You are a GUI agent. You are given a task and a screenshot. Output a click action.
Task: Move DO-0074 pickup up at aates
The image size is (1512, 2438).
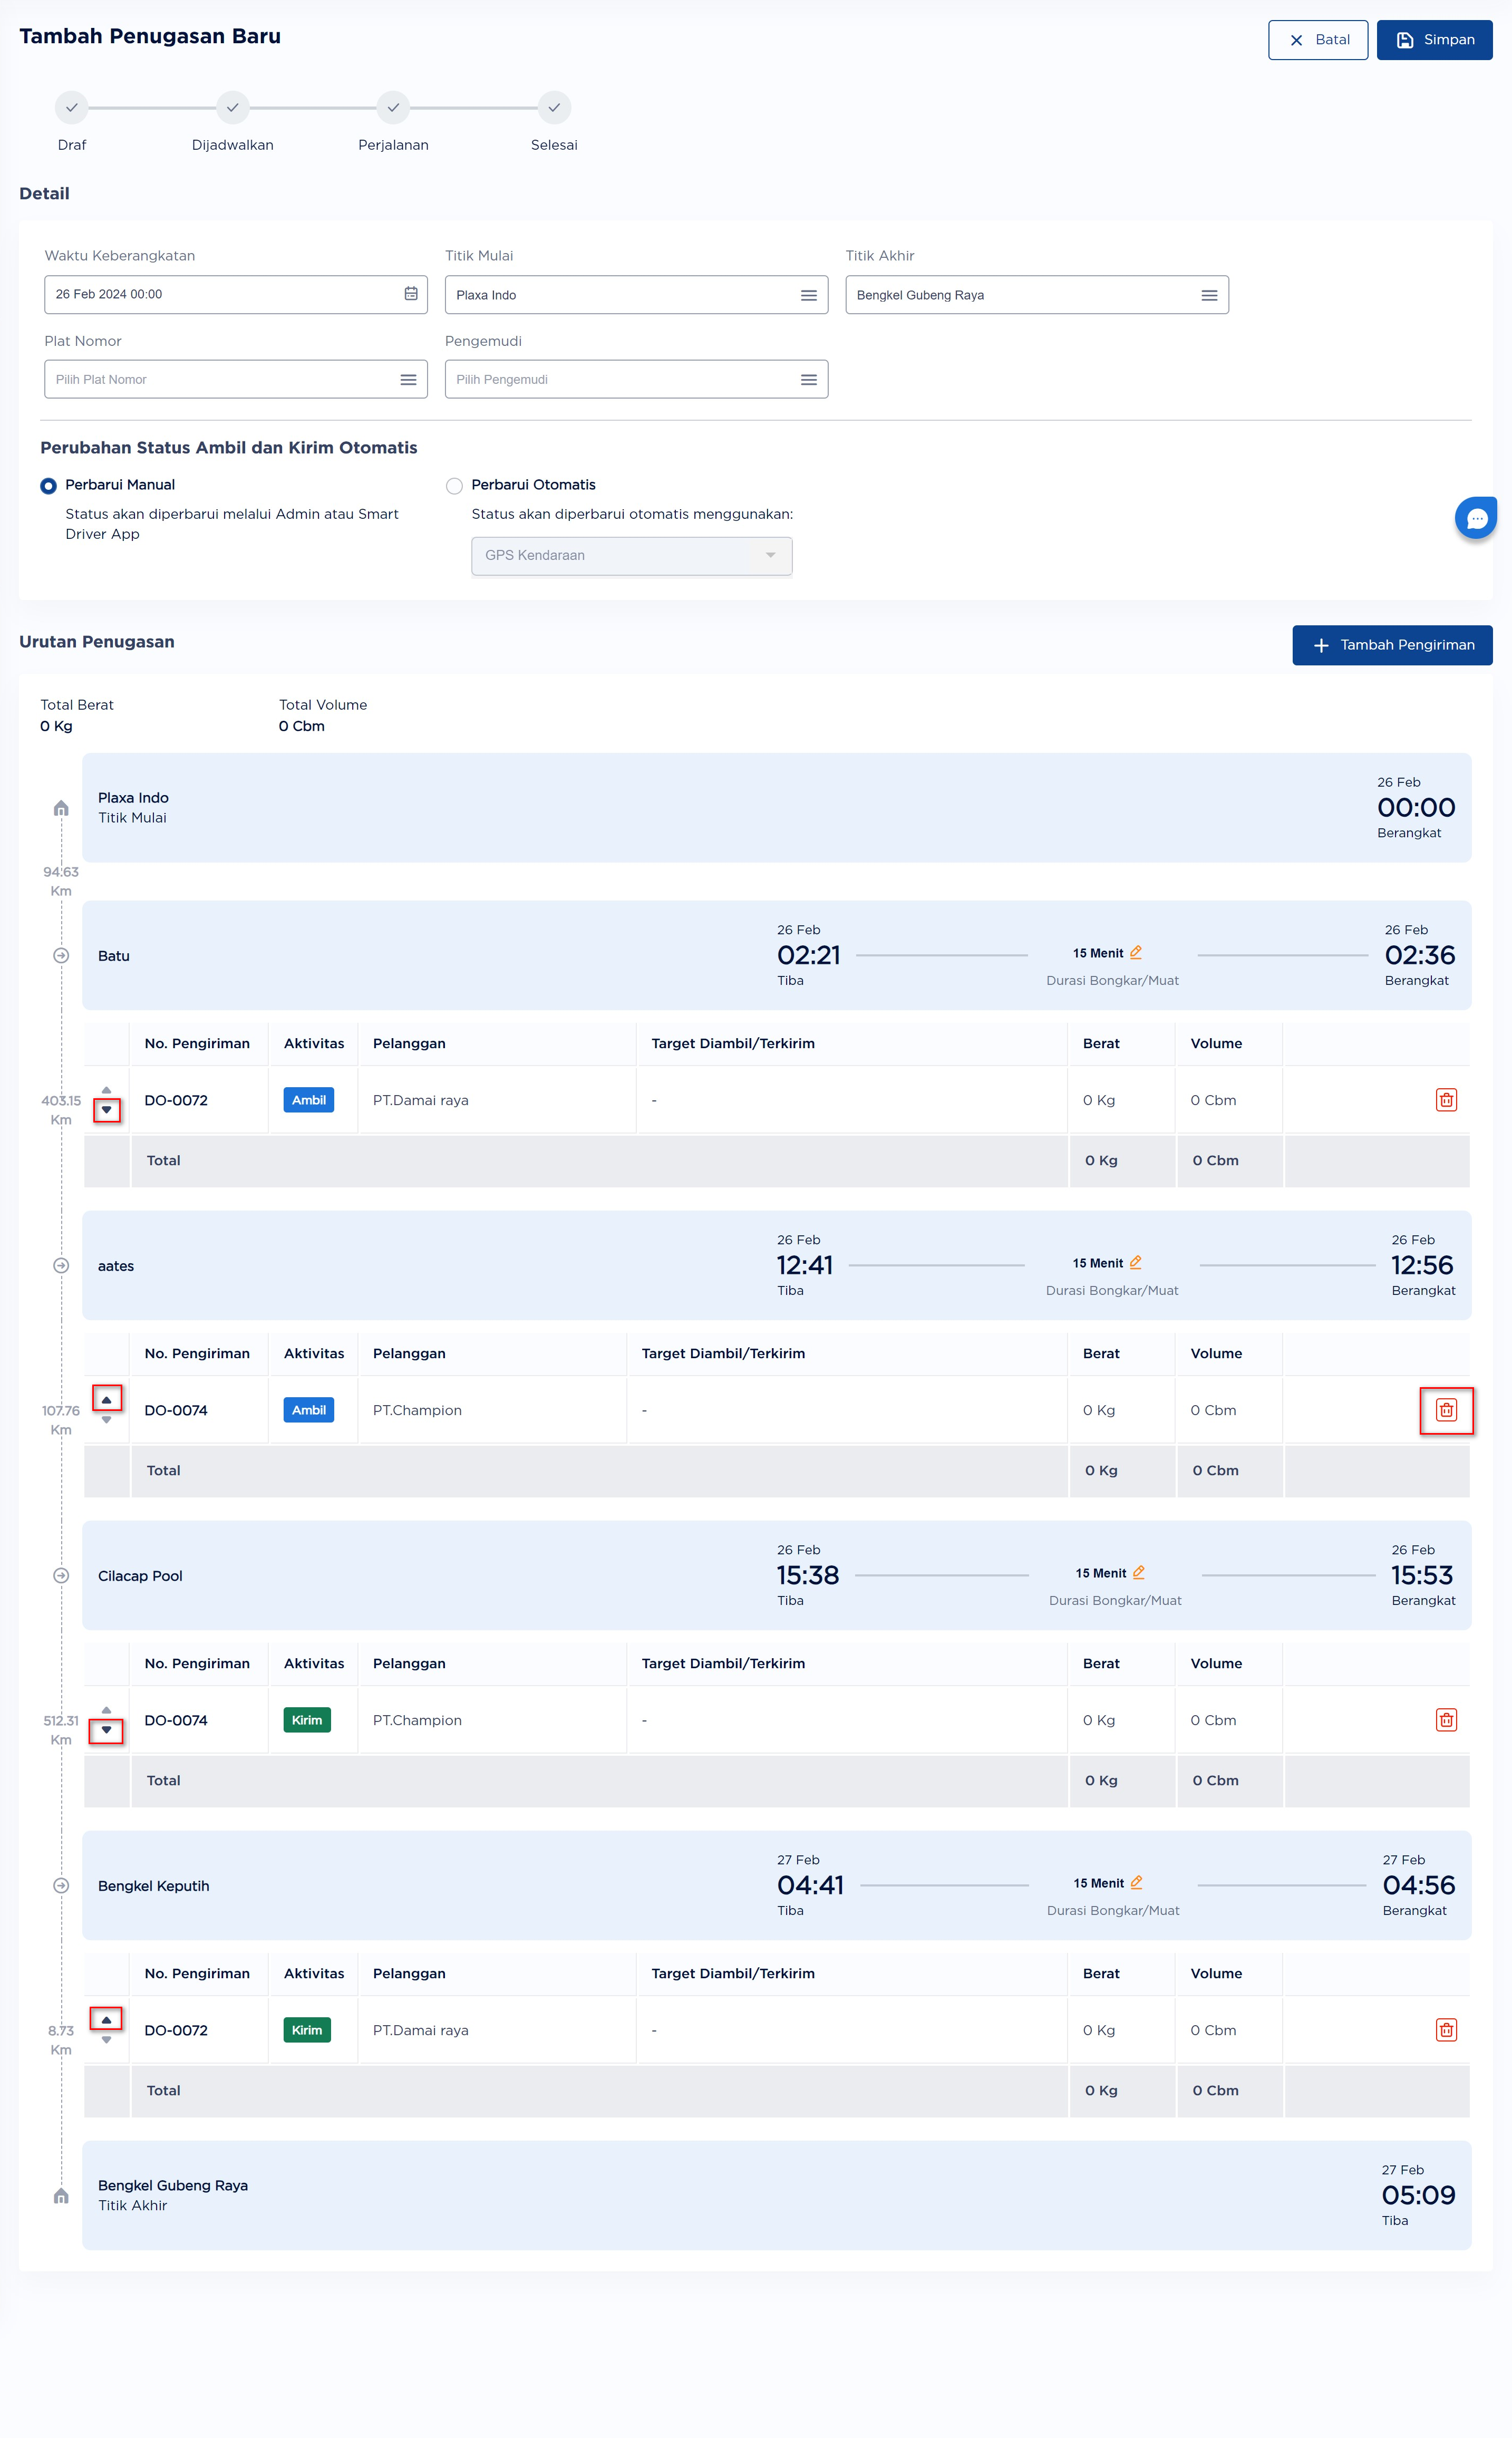106,1399
